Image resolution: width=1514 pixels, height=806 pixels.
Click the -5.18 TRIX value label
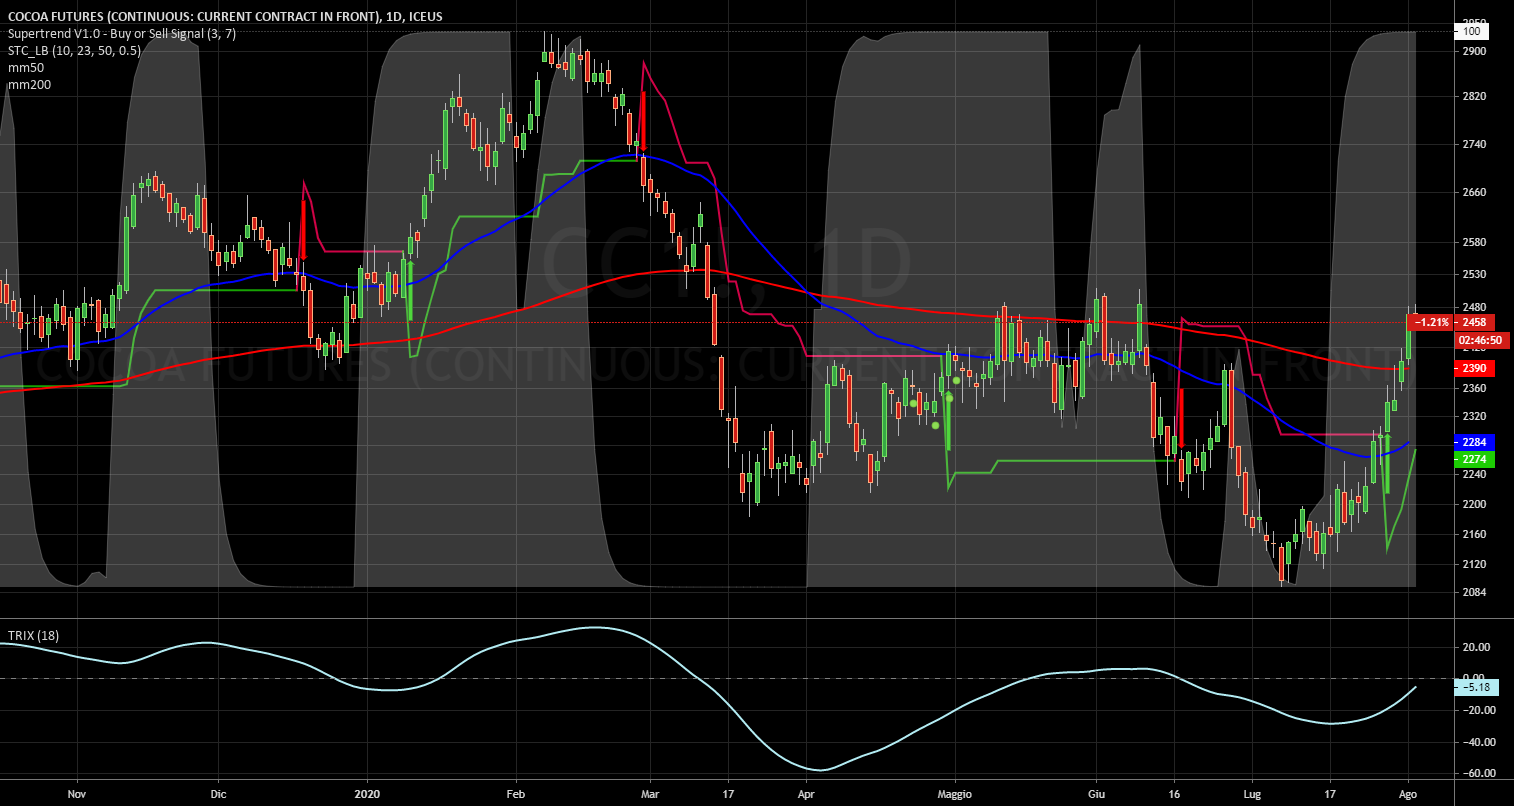click(x=1478, y=687)
